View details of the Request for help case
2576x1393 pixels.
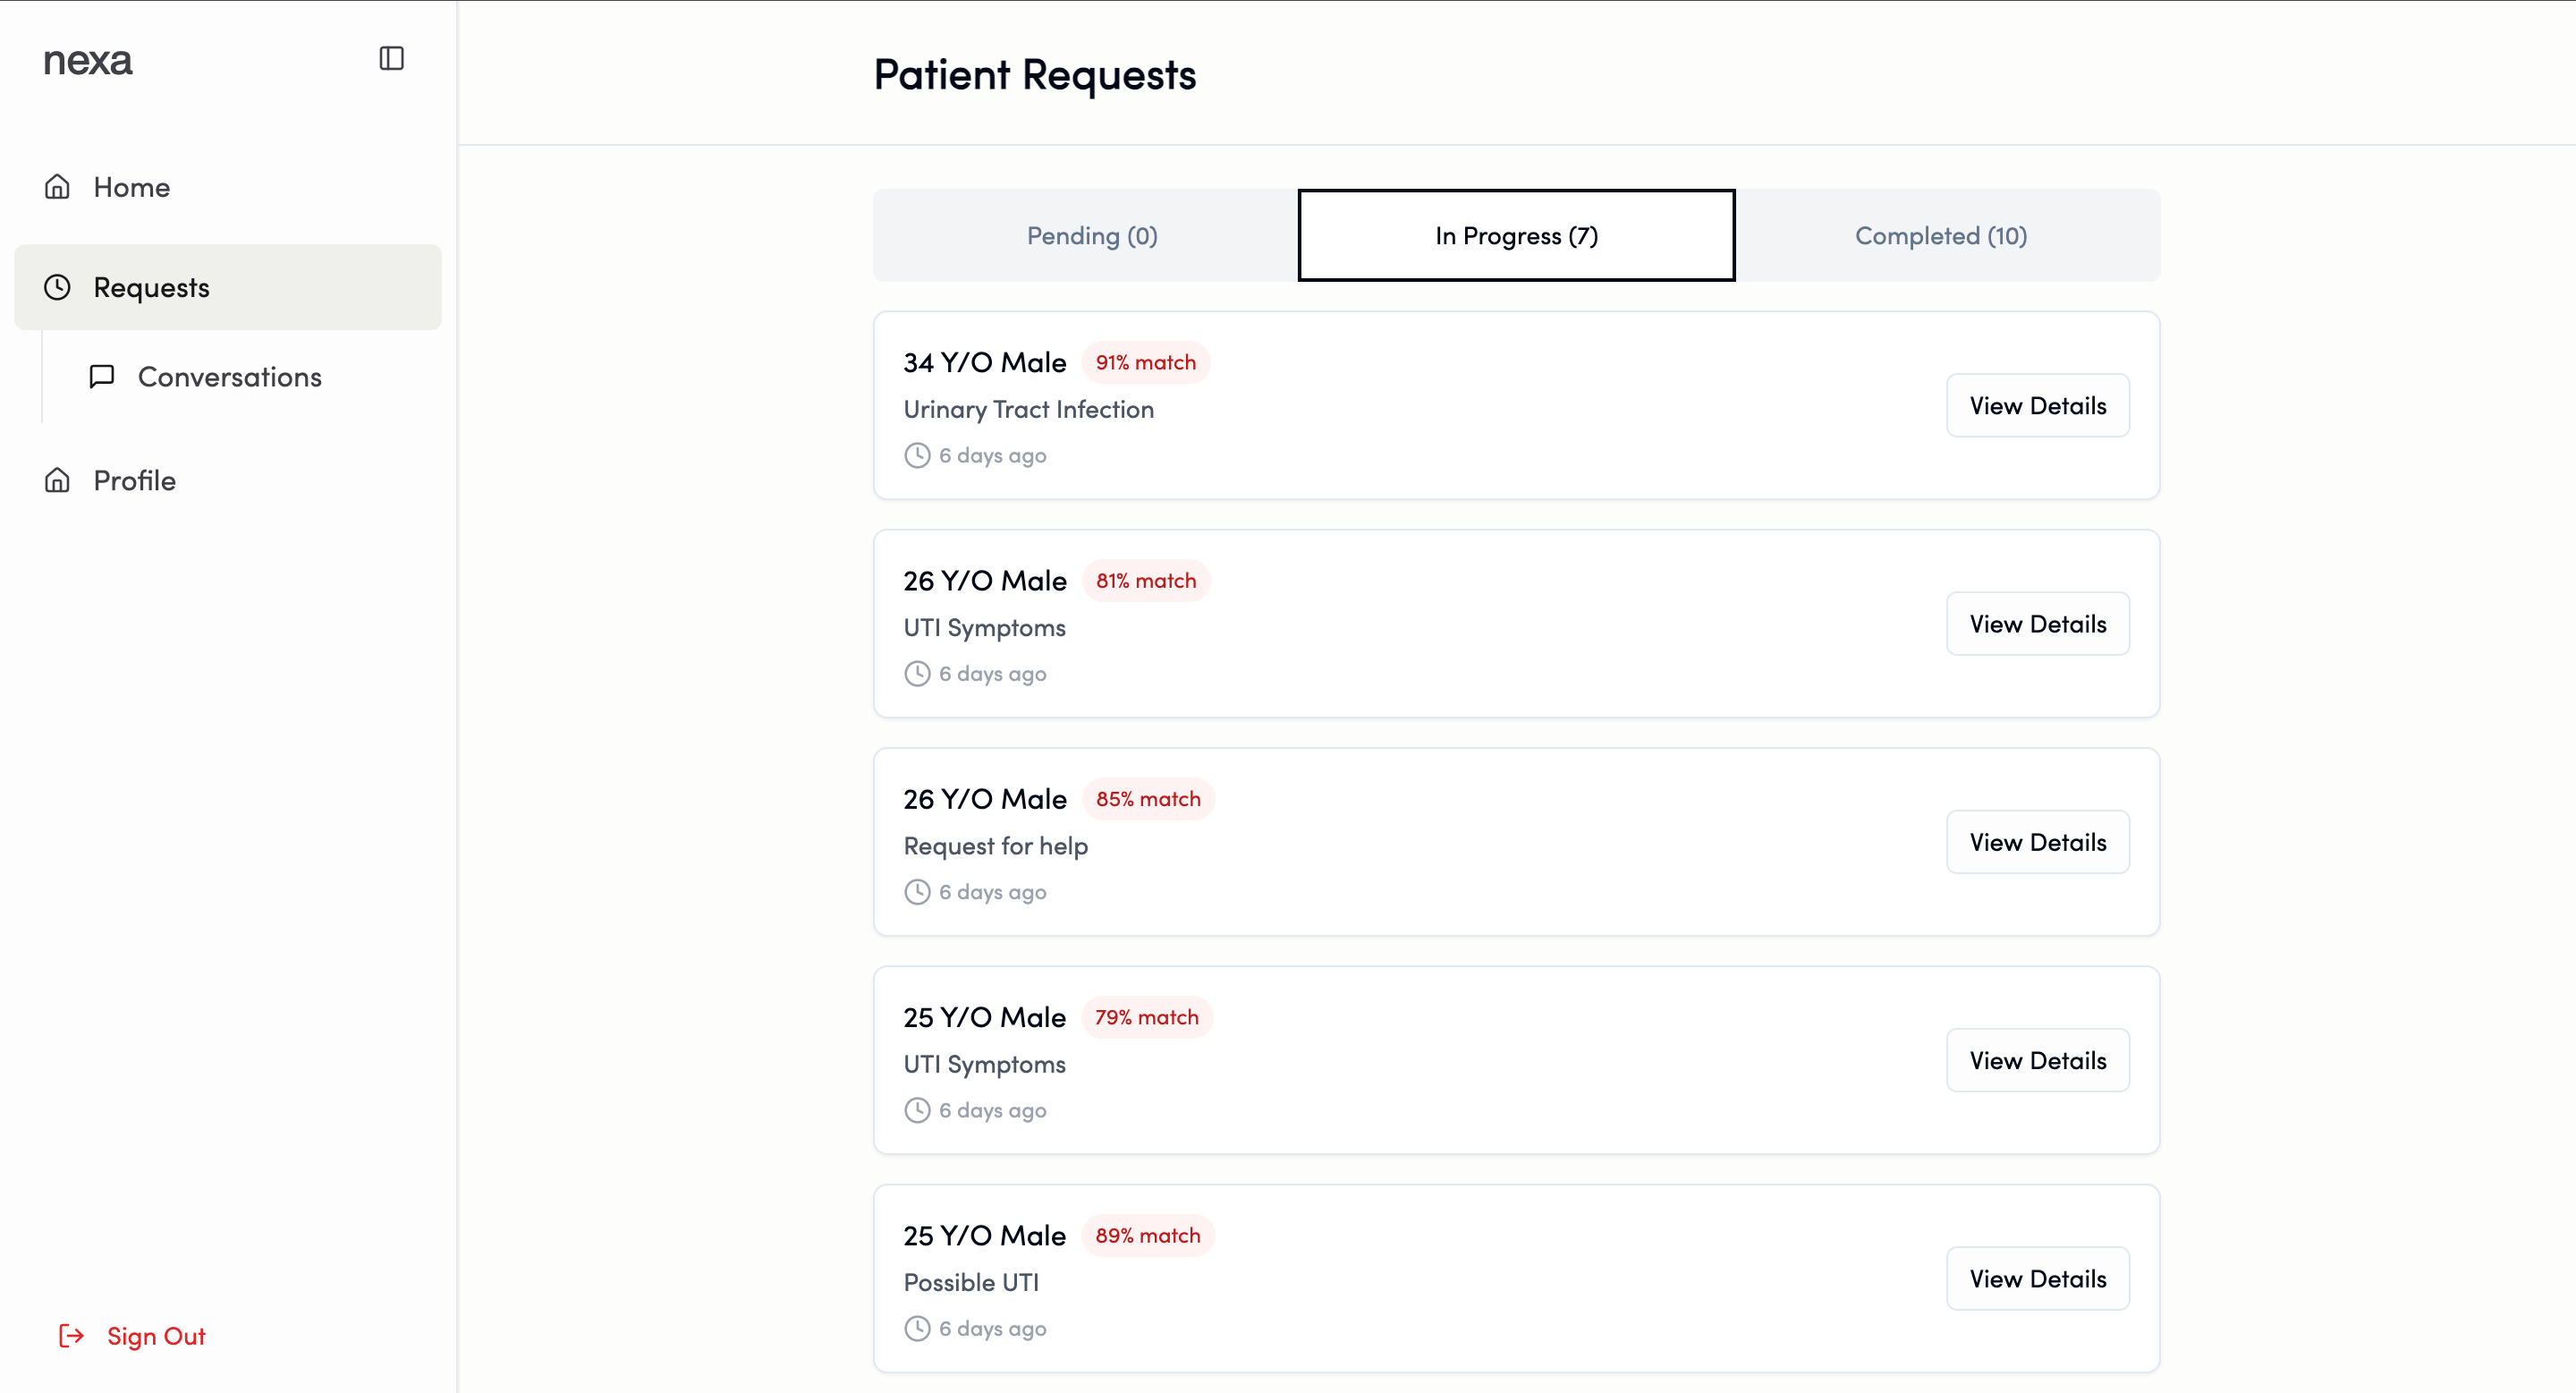[x=2038, y=842]
